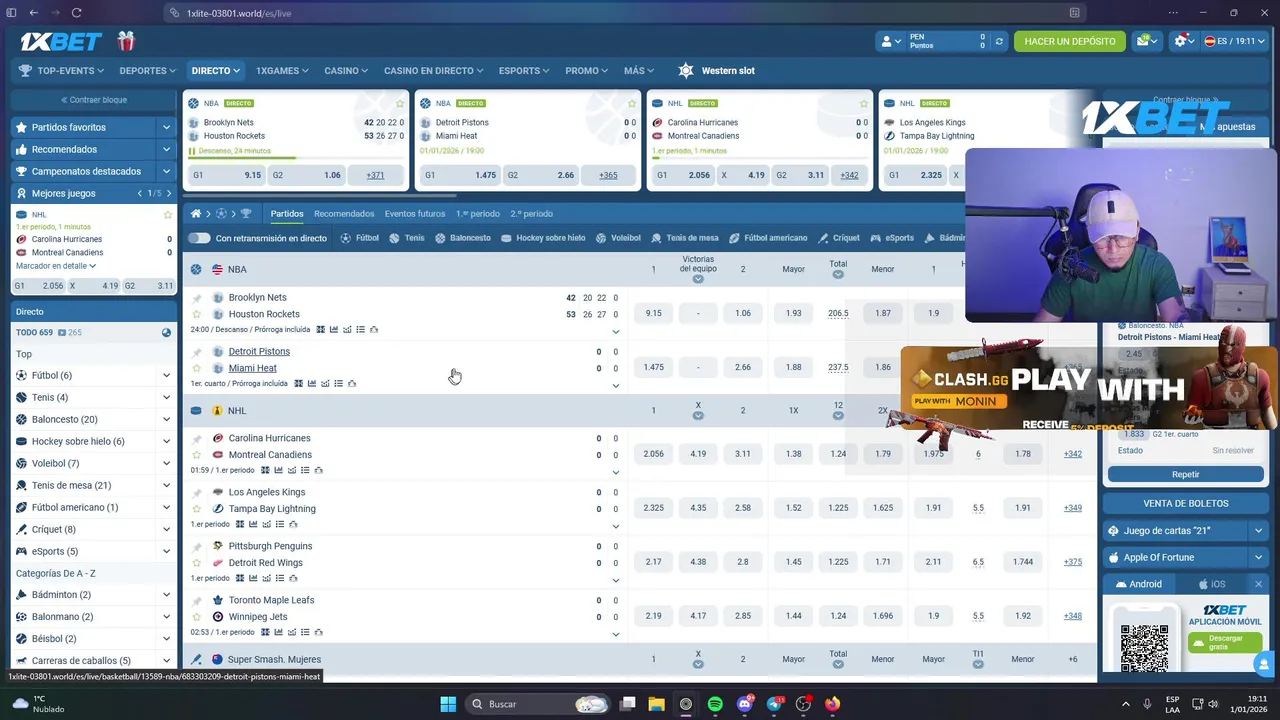The width and height of the screenshot is (1280, 720).
Task: Open File Explorer from the taskbar
Action: 656,704
